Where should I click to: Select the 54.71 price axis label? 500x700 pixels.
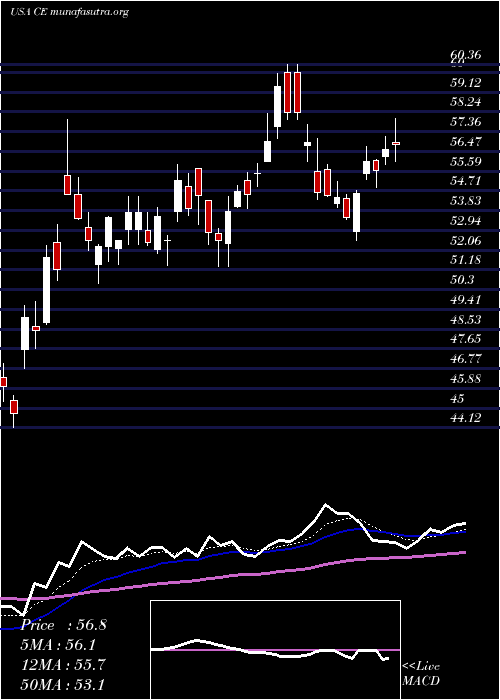(466, 181)
